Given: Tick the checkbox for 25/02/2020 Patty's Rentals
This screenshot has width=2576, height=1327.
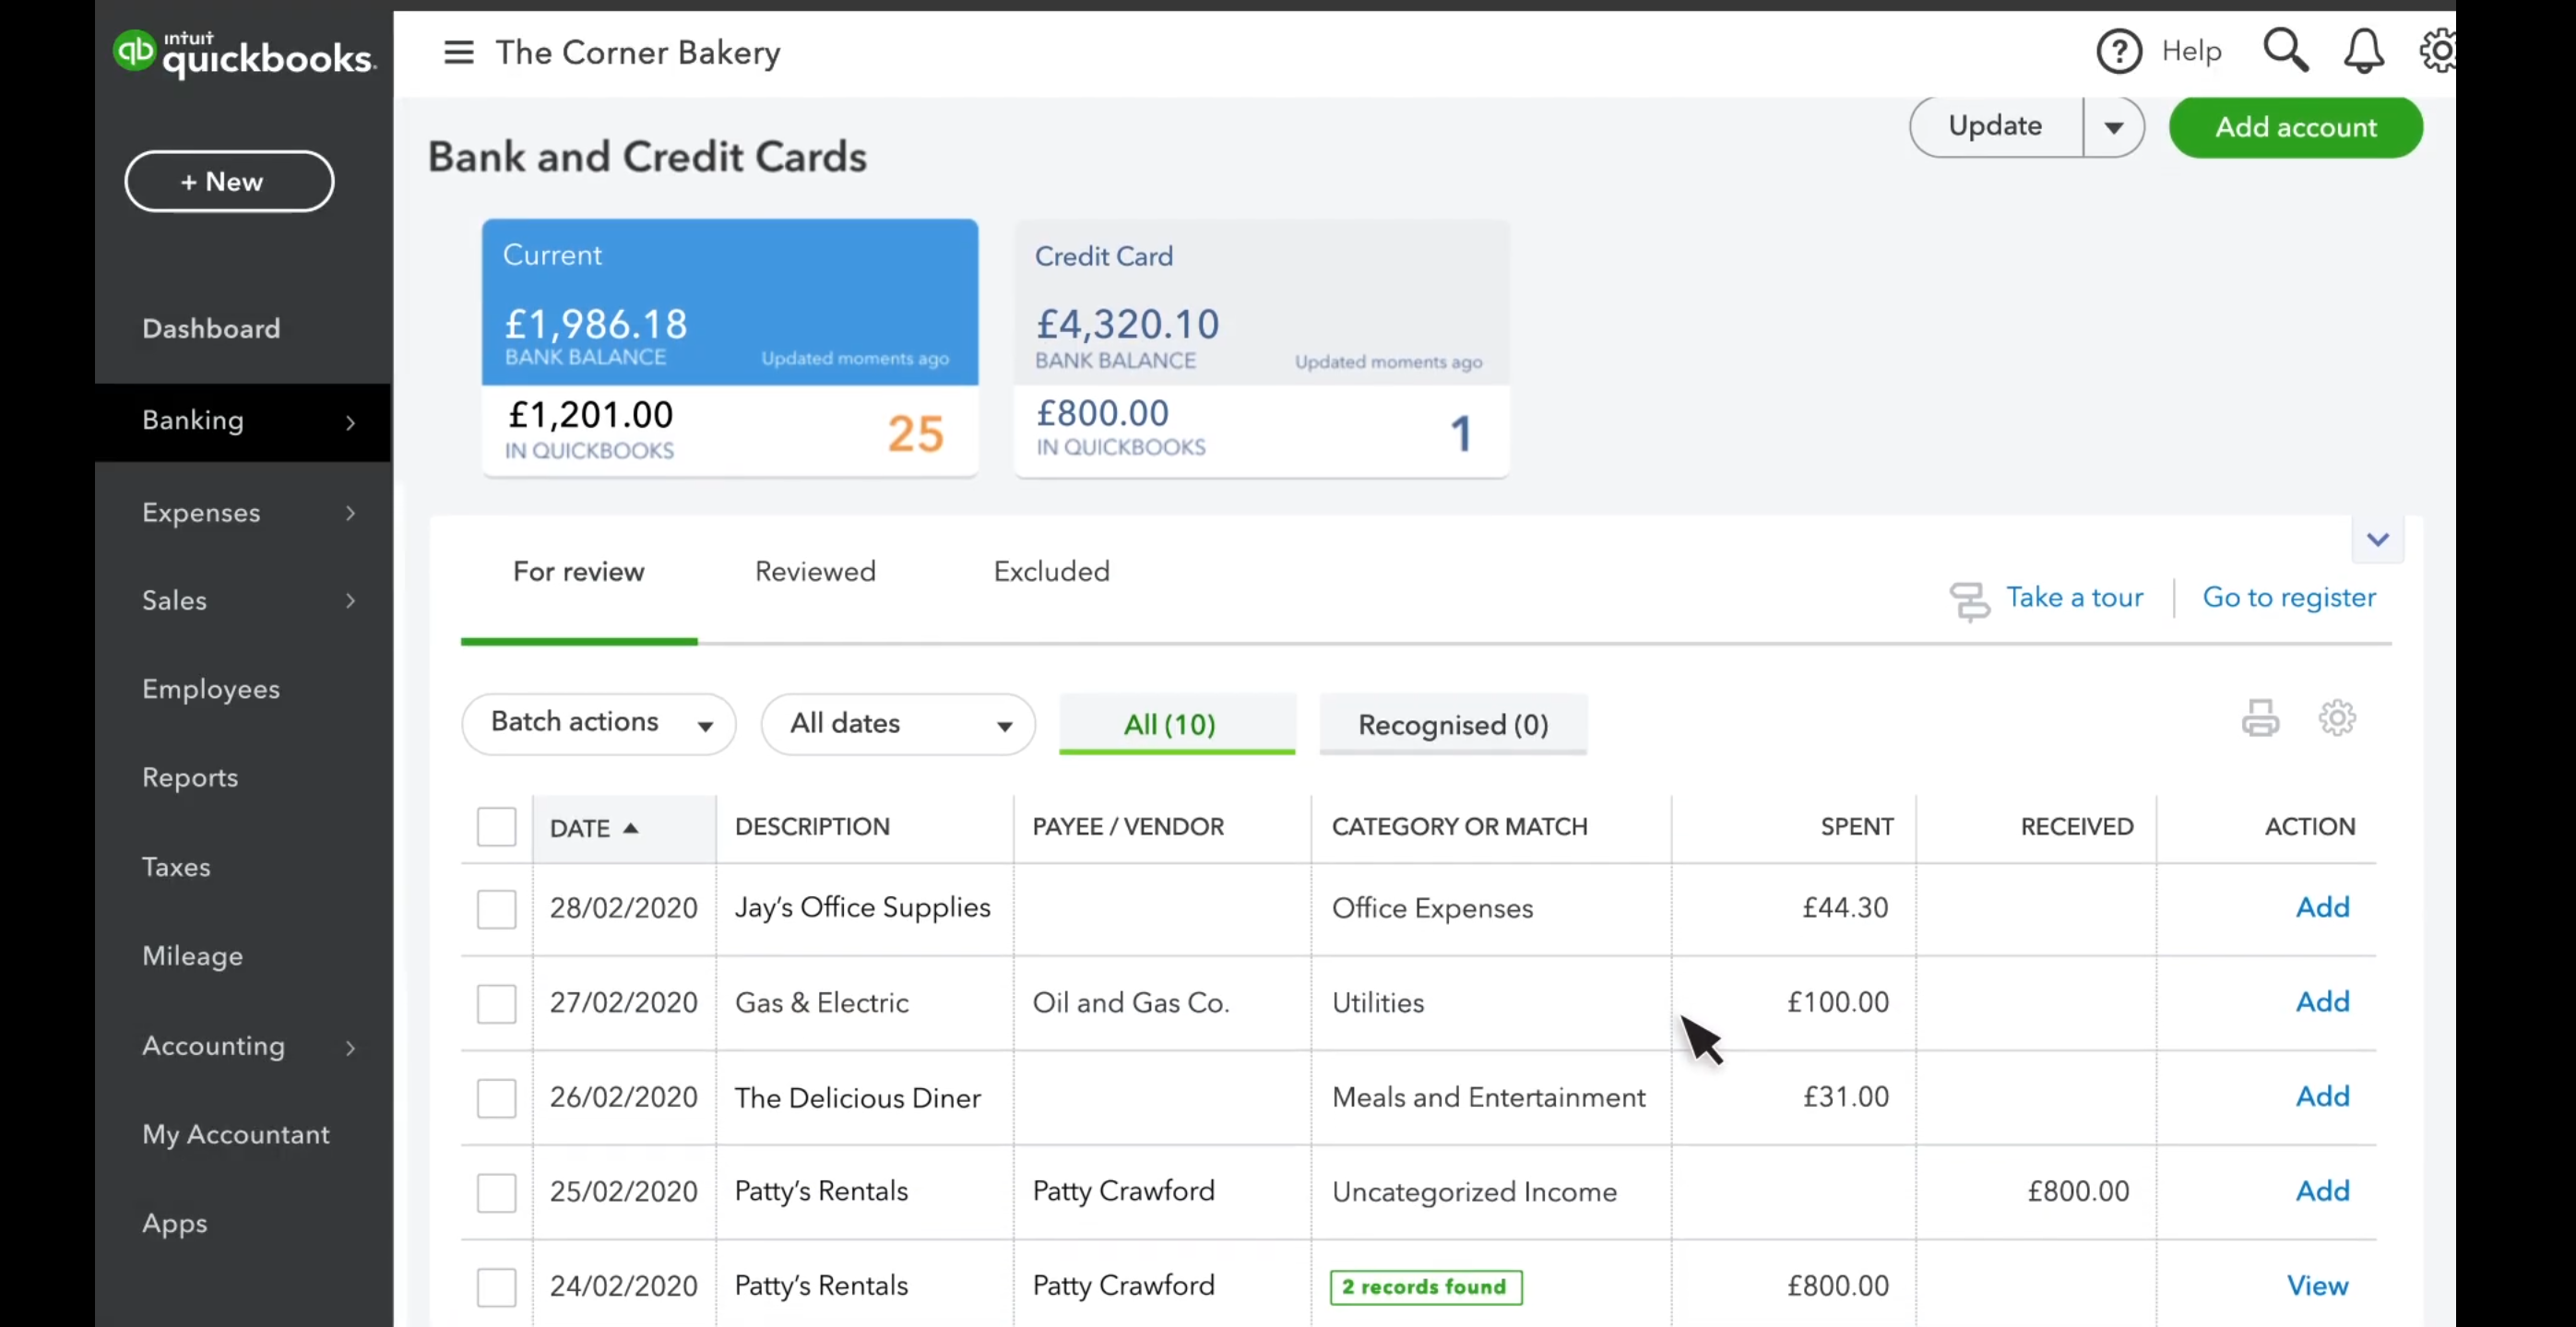Looking at the screenshot, I should [x=496, y=1192].
